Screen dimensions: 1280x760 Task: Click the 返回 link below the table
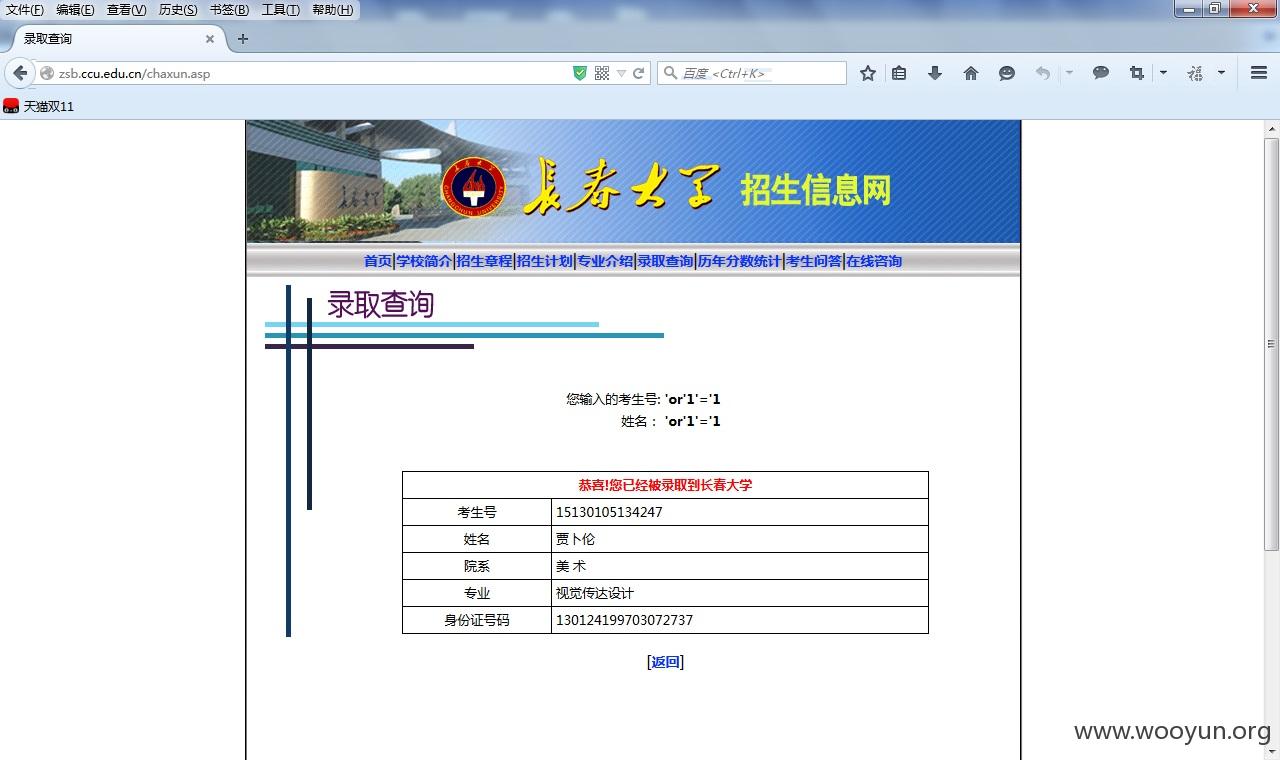tap(666, 662)
